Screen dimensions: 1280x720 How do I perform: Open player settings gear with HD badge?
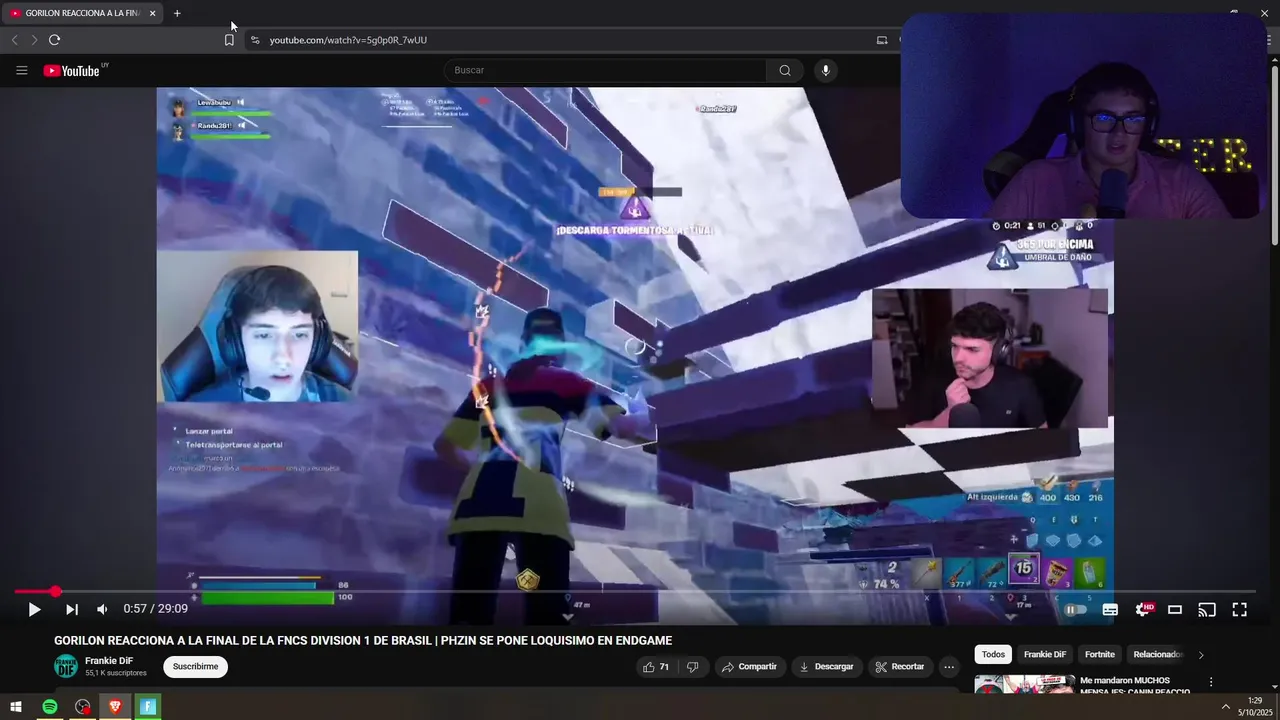[1144, 609]
